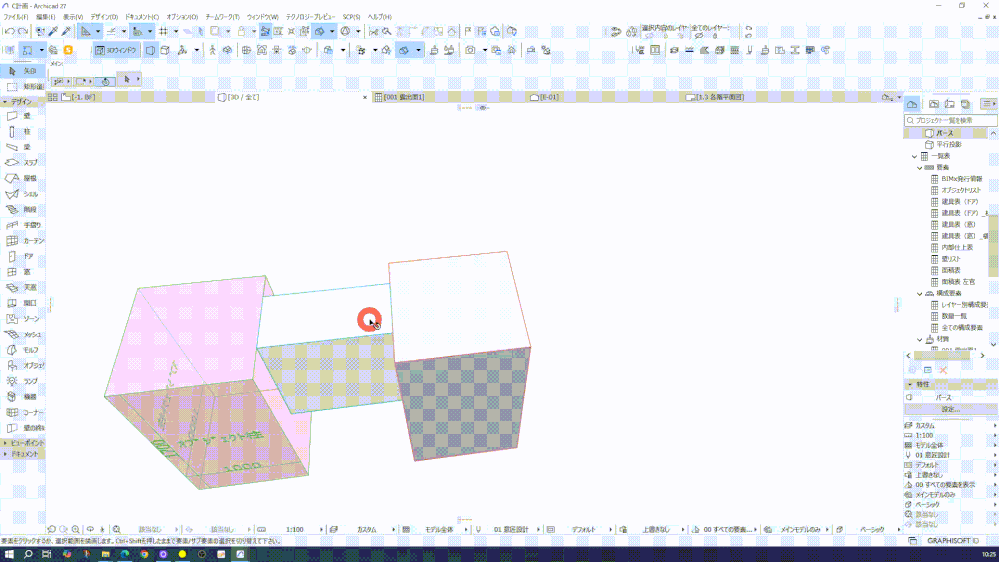
Task: Toggle the grid snap icon
Action: pyautogui.click(x=162, y=31)
